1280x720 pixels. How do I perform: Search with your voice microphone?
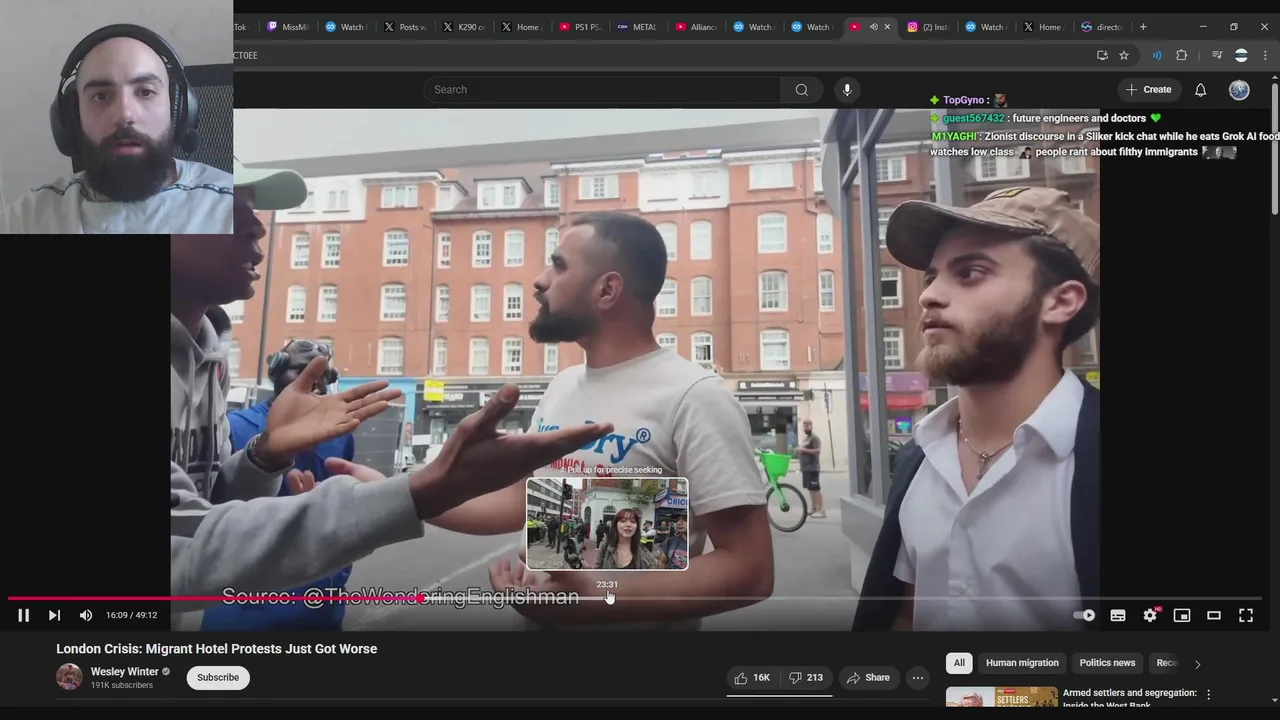[x=847, y=90]
